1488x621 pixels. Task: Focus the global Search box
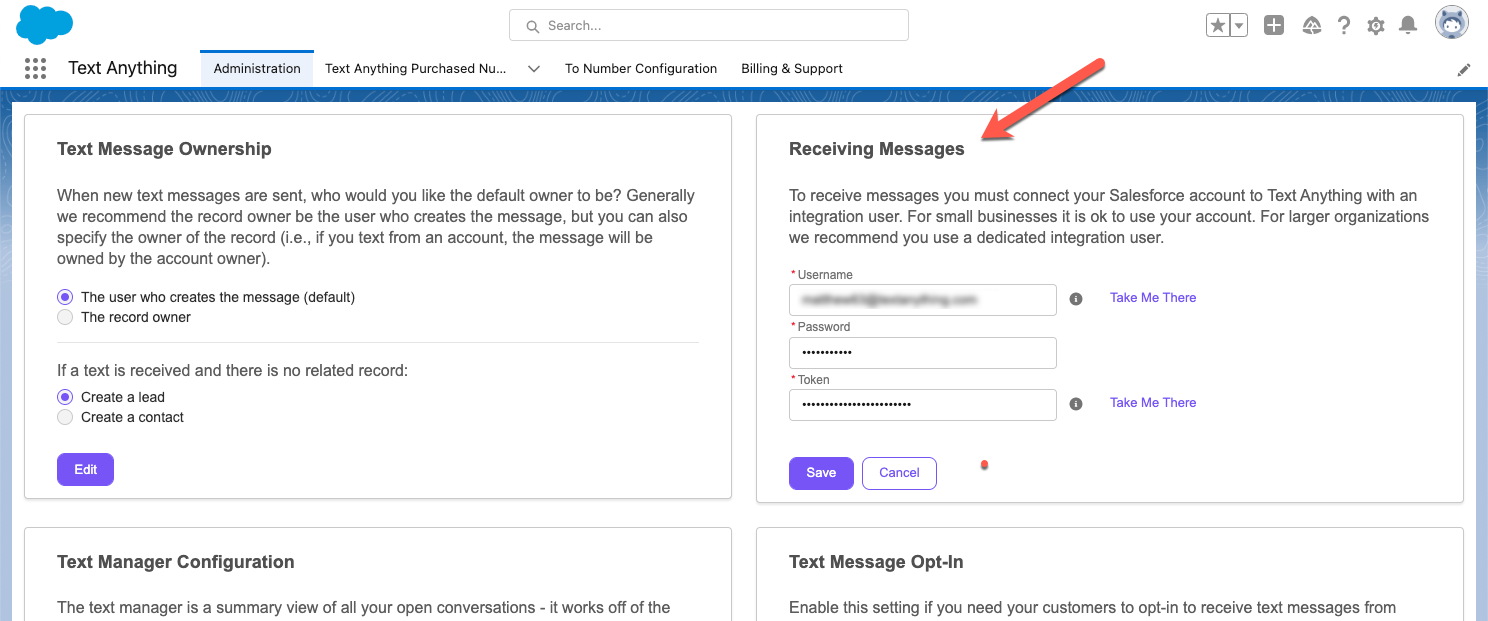pos(709,26)
